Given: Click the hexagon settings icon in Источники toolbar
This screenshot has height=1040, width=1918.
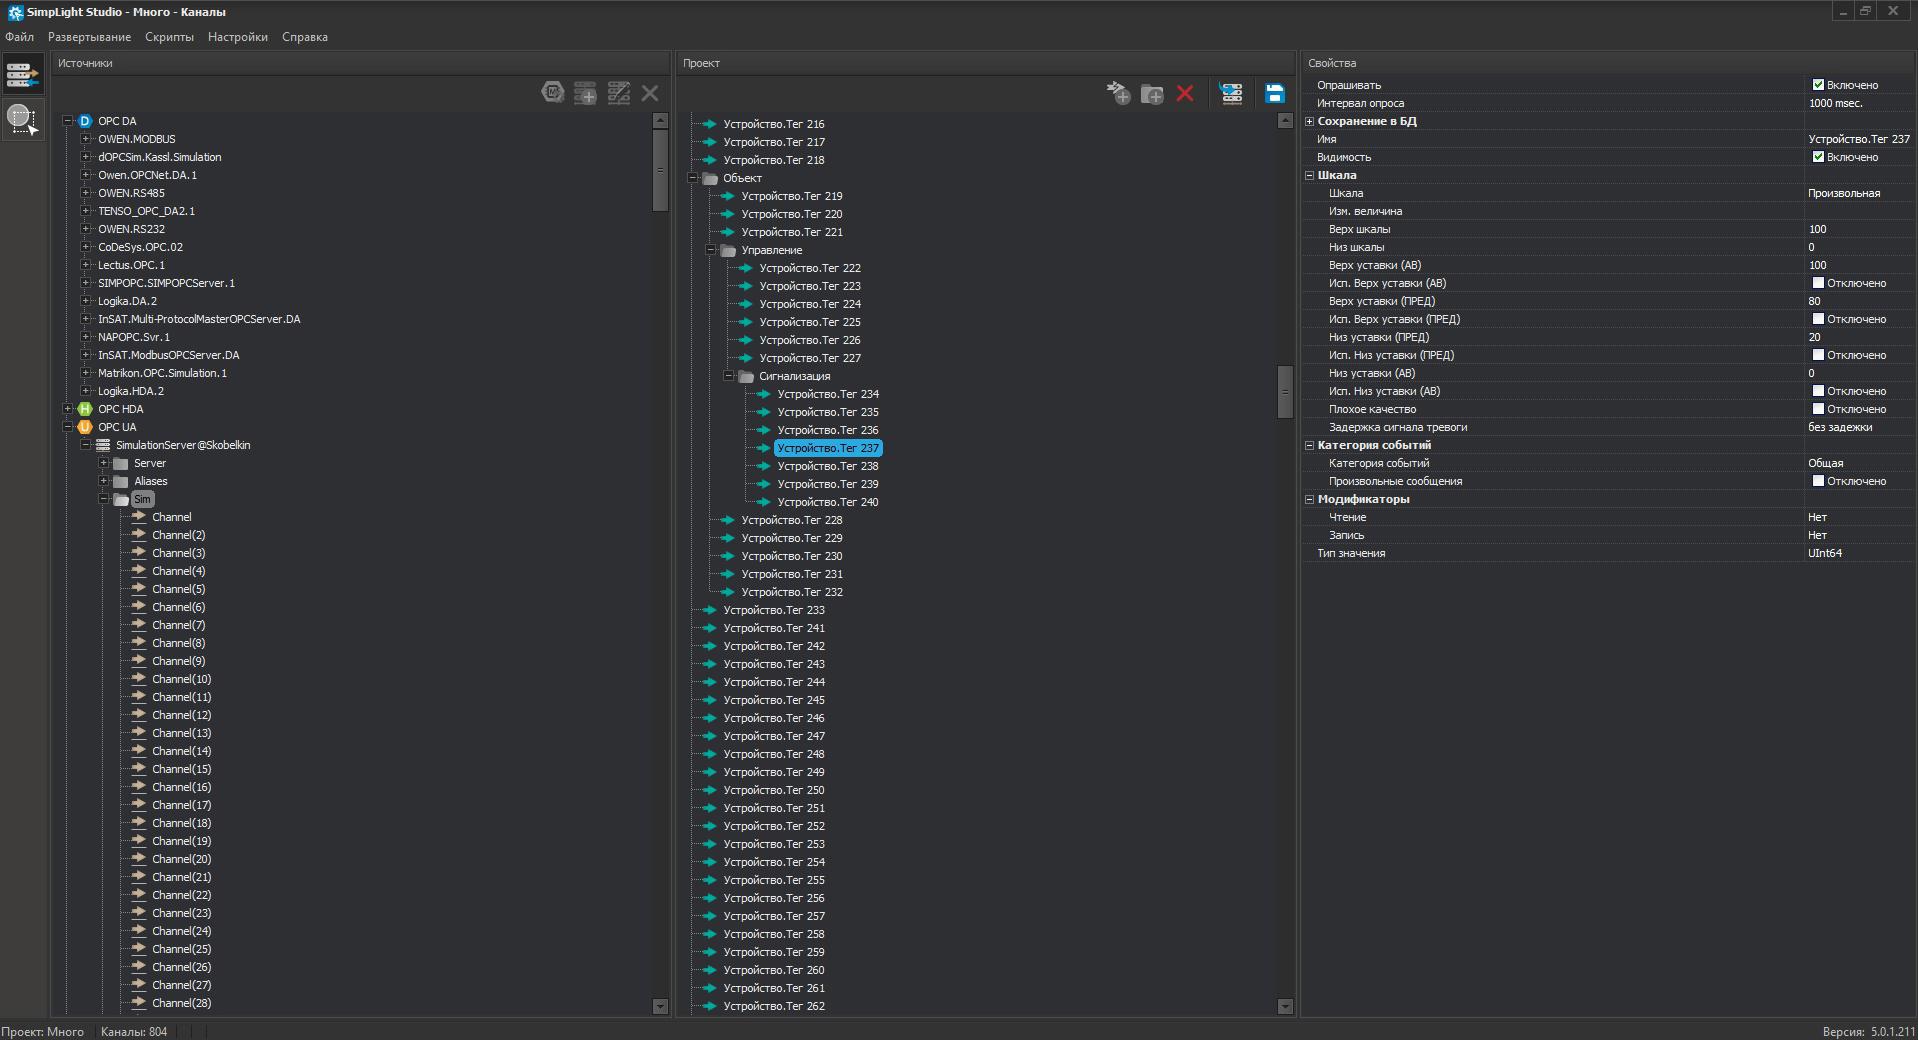Looking at the screenshot, I should 553,93.
